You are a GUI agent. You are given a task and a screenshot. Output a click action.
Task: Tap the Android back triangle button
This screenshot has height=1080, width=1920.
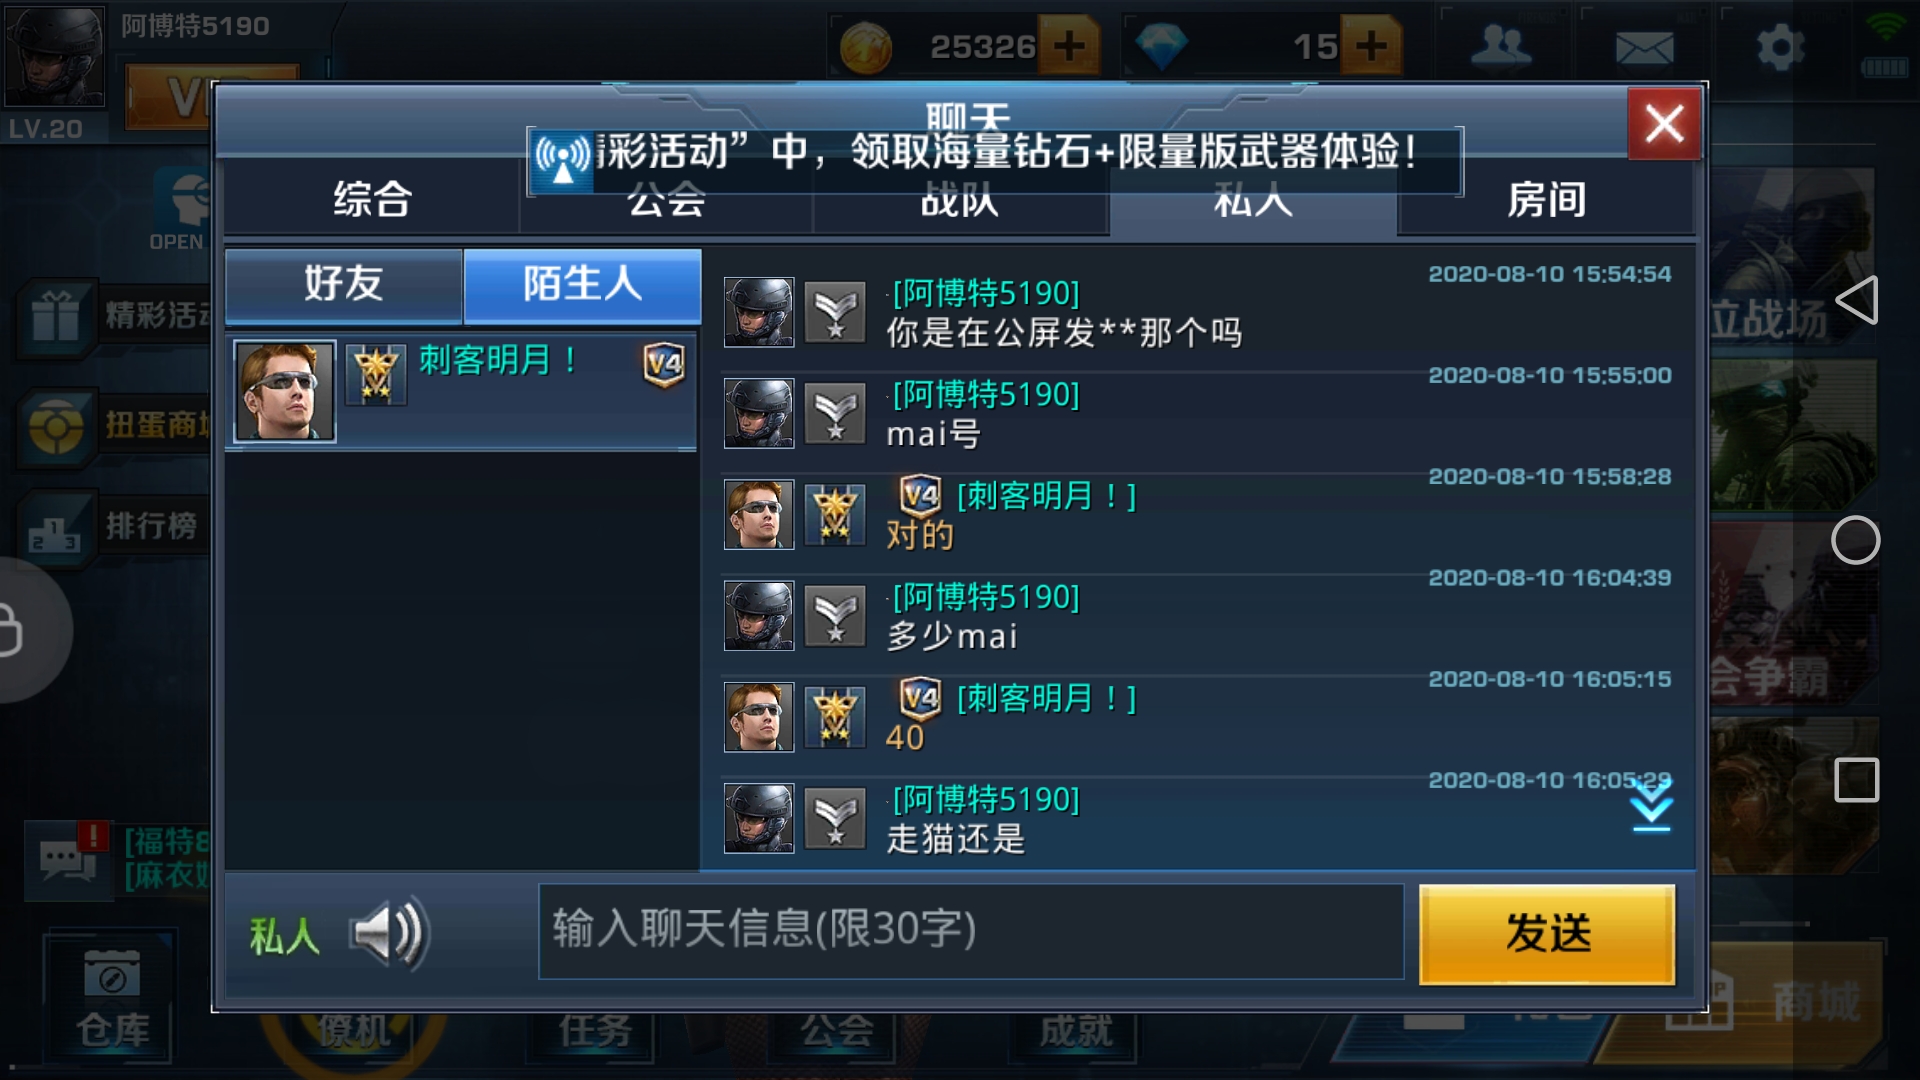1857,300
